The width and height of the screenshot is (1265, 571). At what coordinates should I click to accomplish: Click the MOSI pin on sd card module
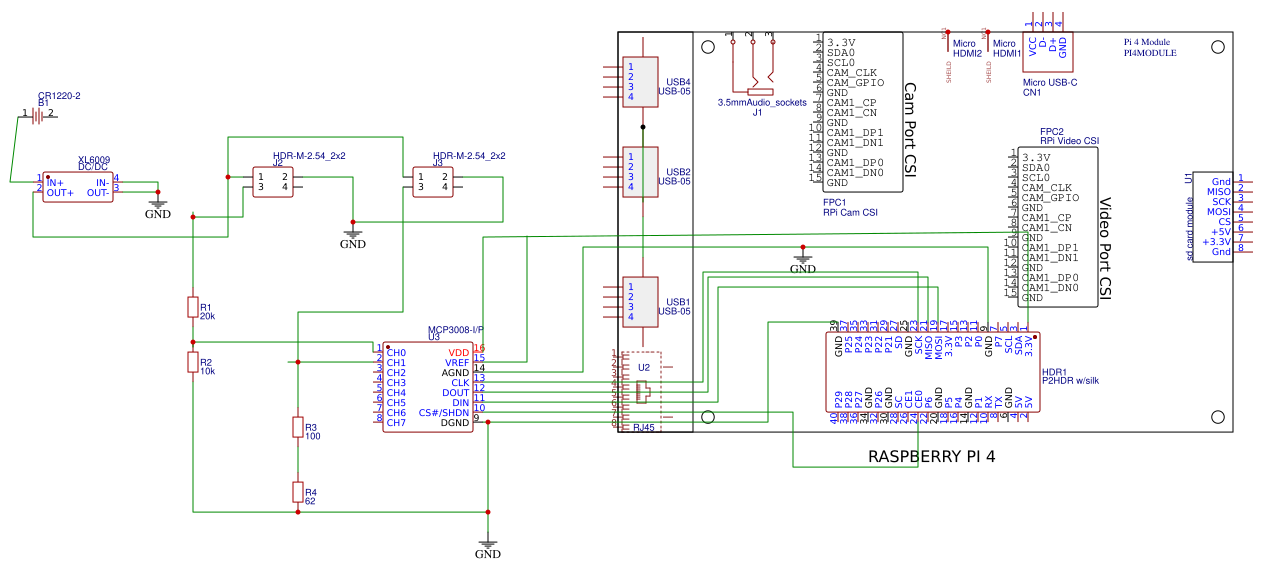point(1219,211)
